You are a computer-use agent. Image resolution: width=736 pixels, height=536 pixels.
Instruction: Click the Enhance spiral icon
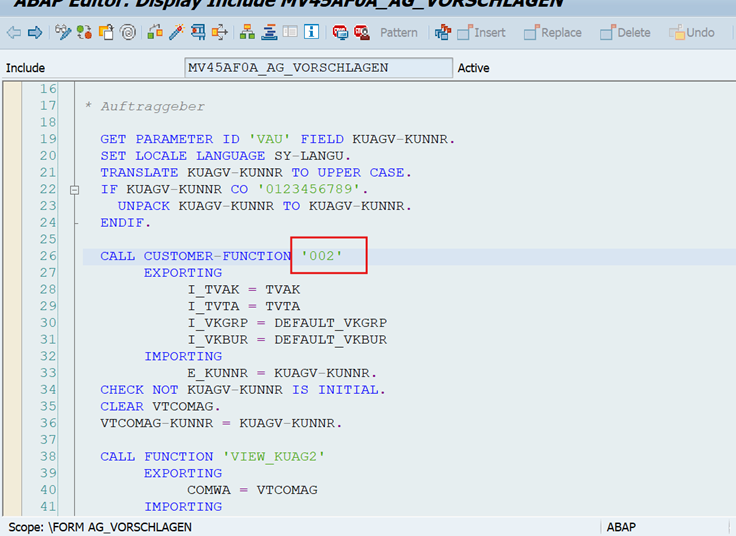tap(128, 32)
